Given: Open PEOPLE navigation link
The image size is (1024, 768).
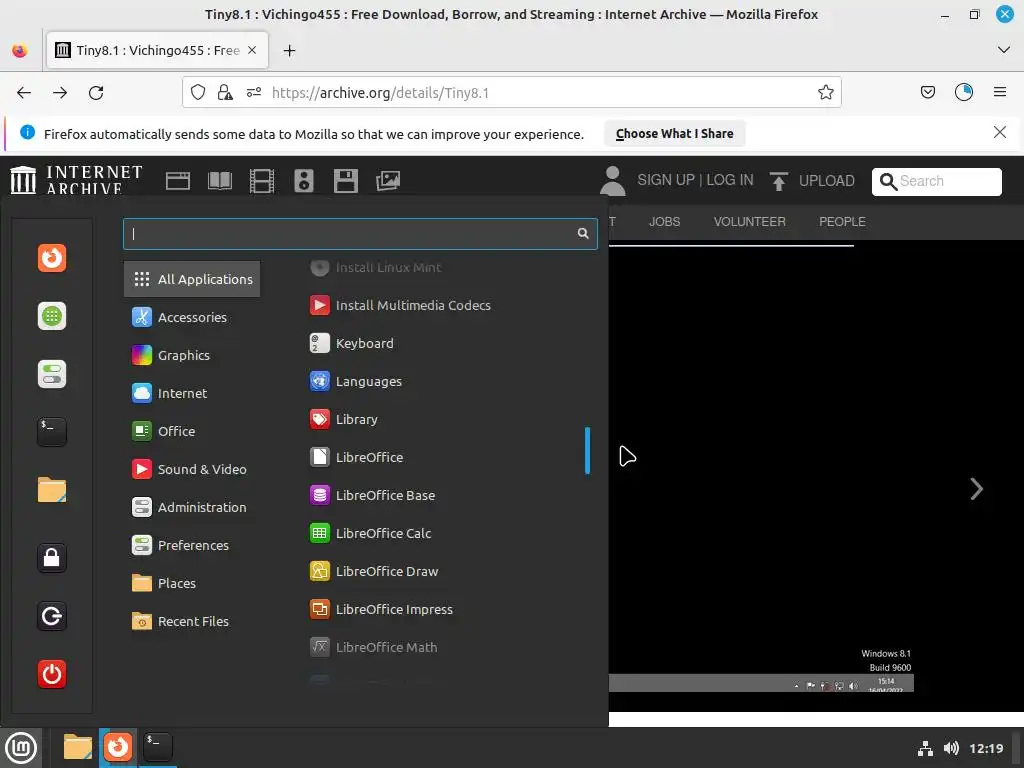Looking at the screenshot, I should coord(842,222).
